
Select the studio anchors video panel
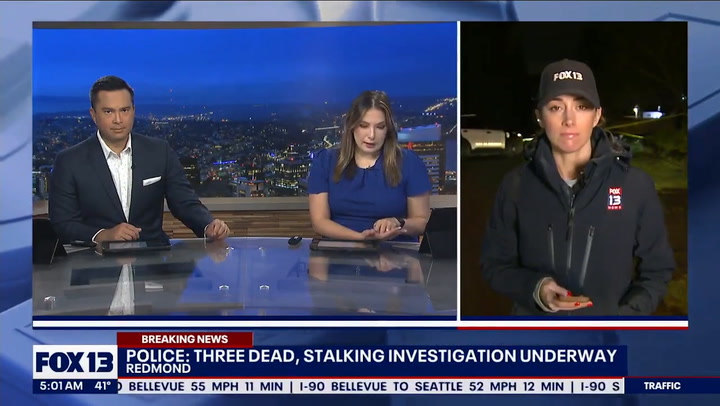click(x=244, y=170)
